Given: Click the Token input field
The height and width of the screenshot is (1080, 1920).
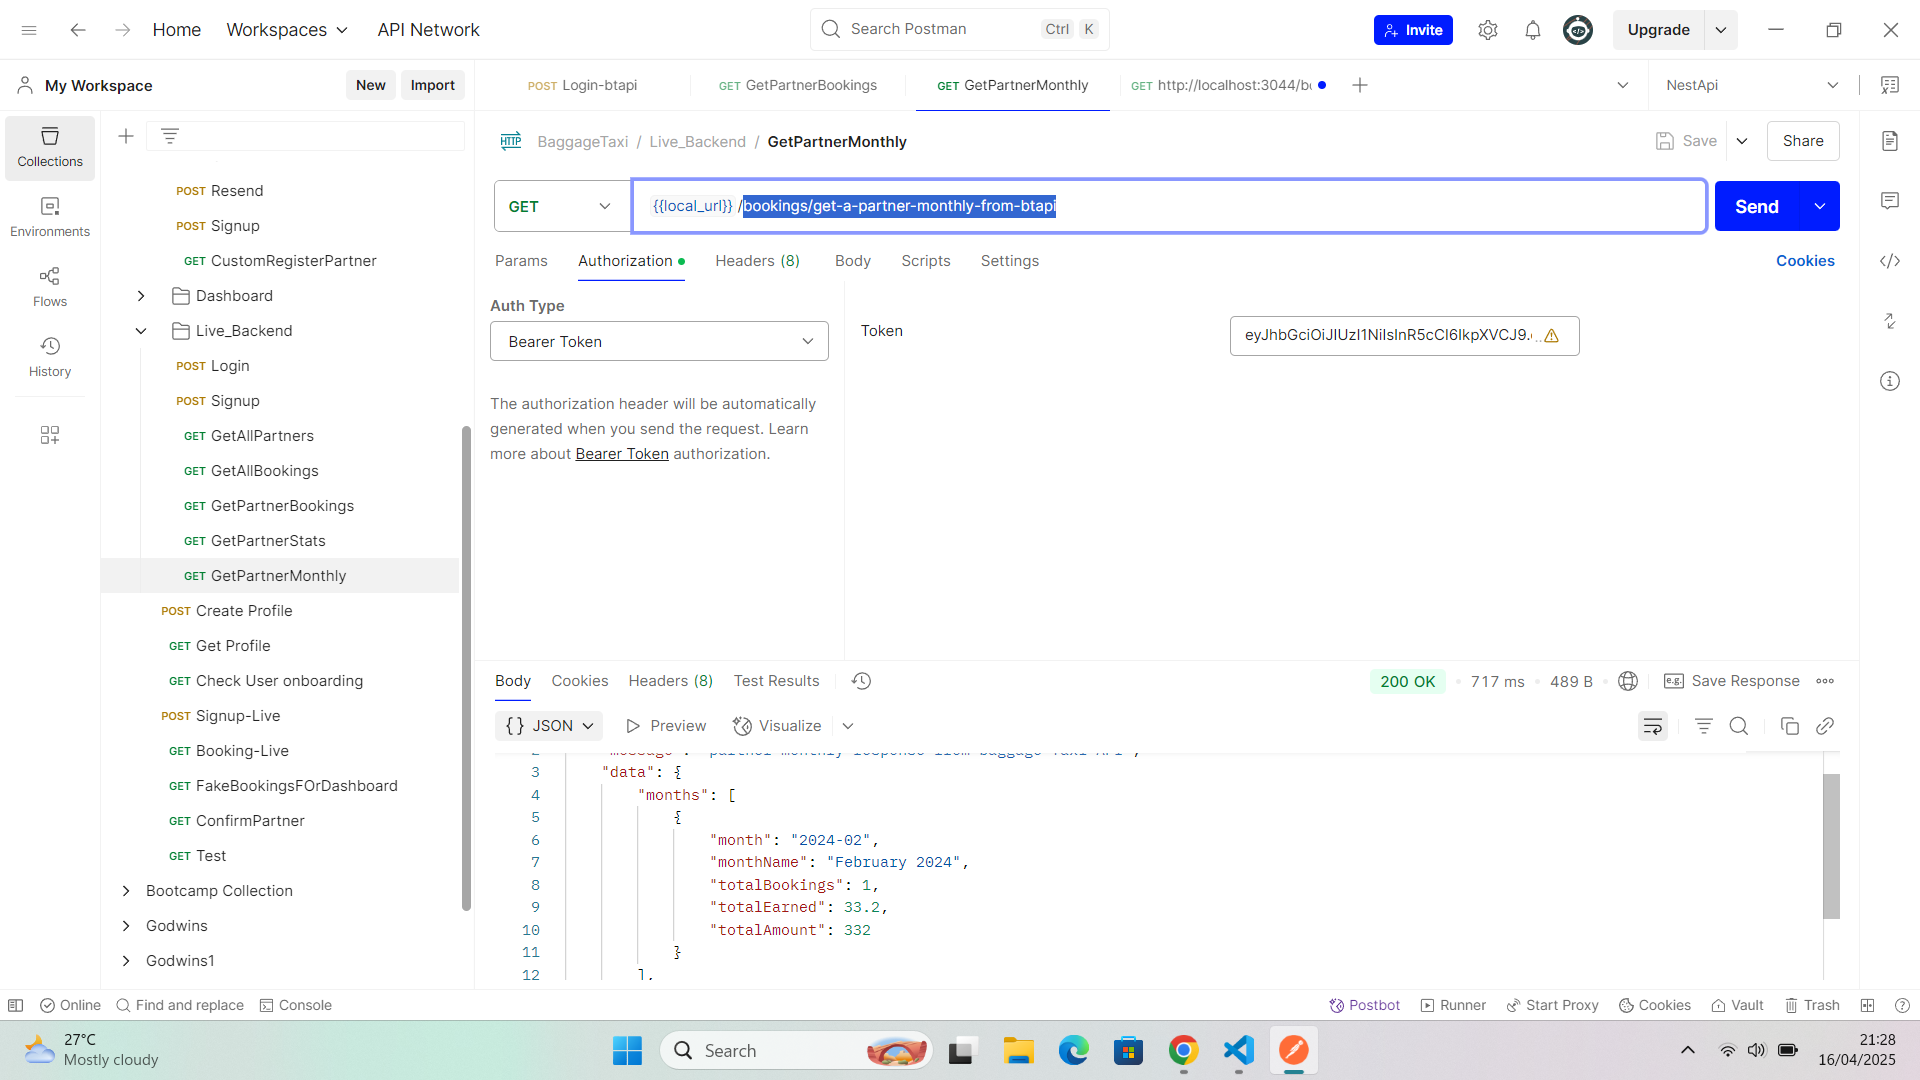Looking at the screenshot, I should pyautogui.click(x=1404, y=336).
